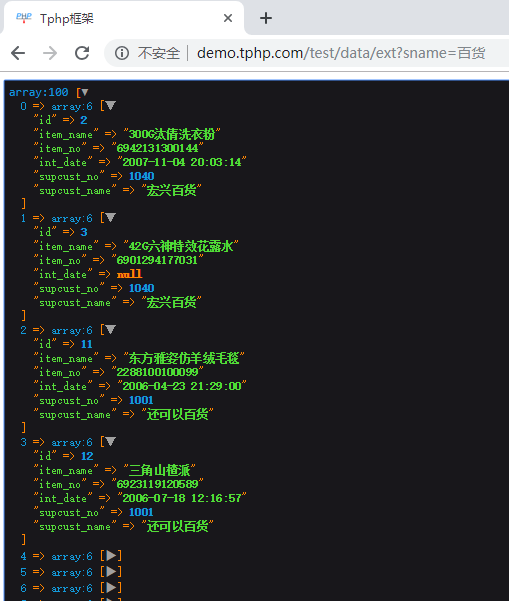Expand array item 6 arrow

click(111, 587)
